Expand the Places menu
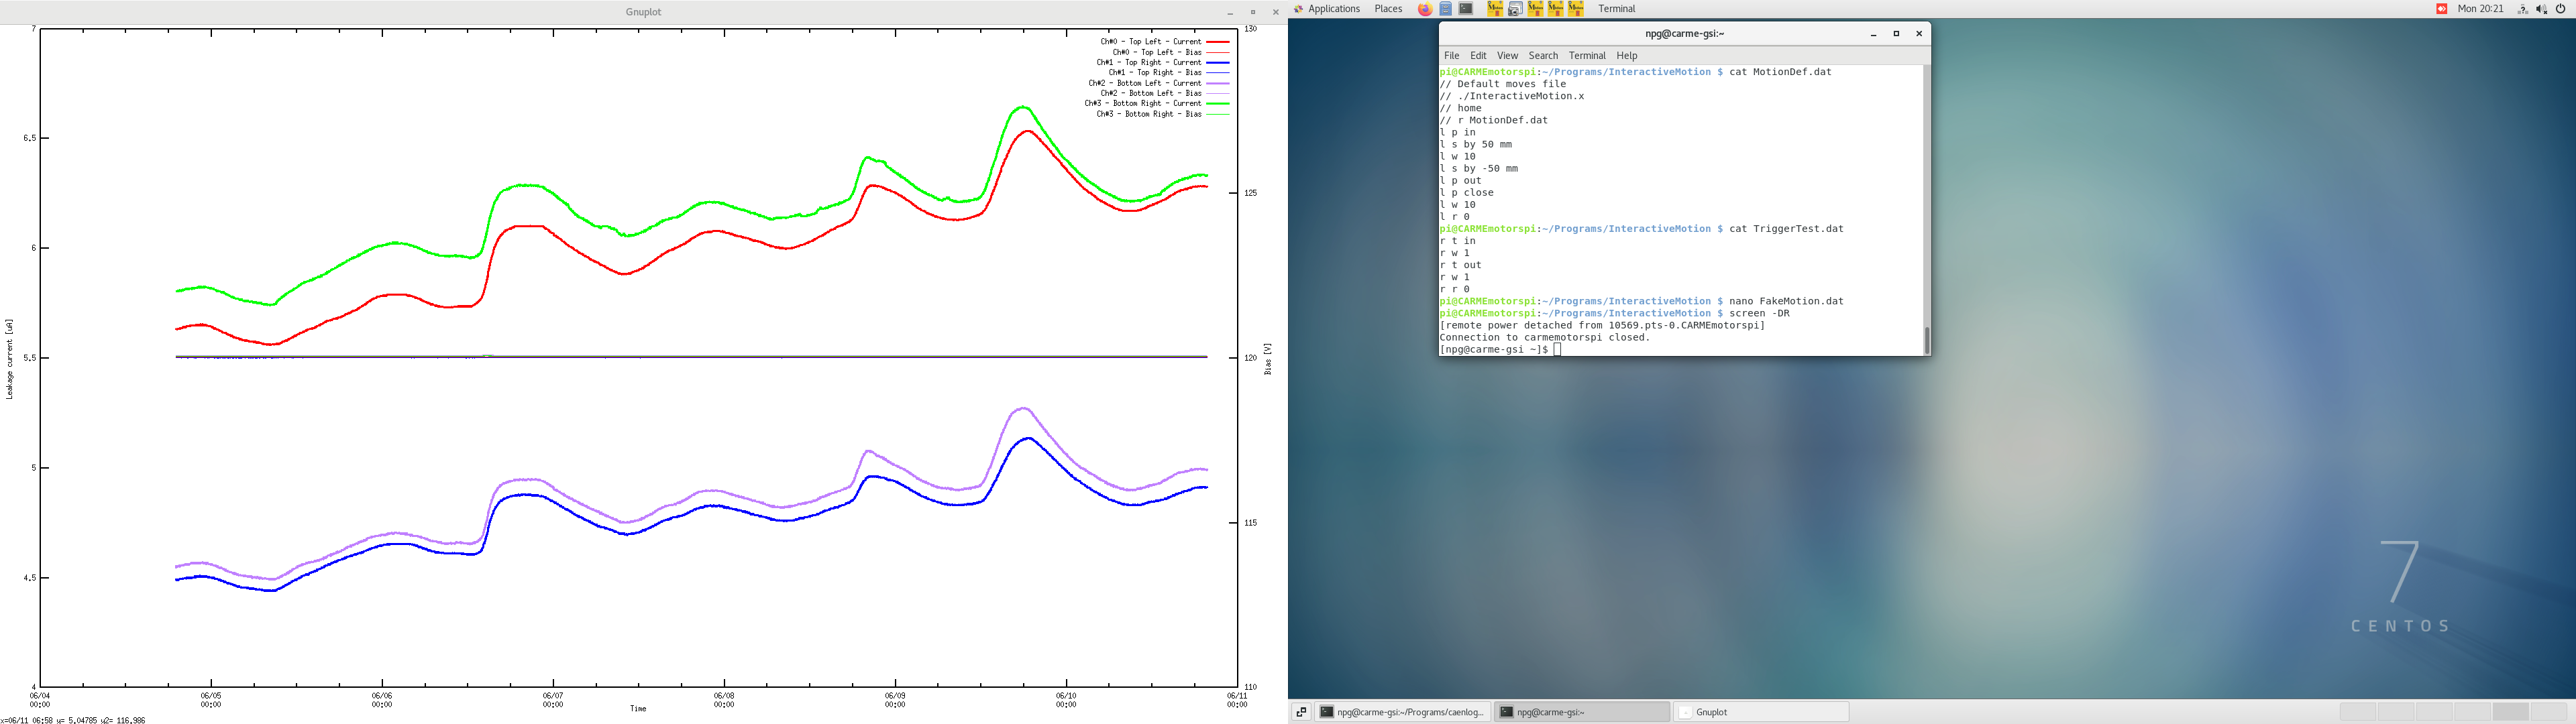 click(1388, 9)
